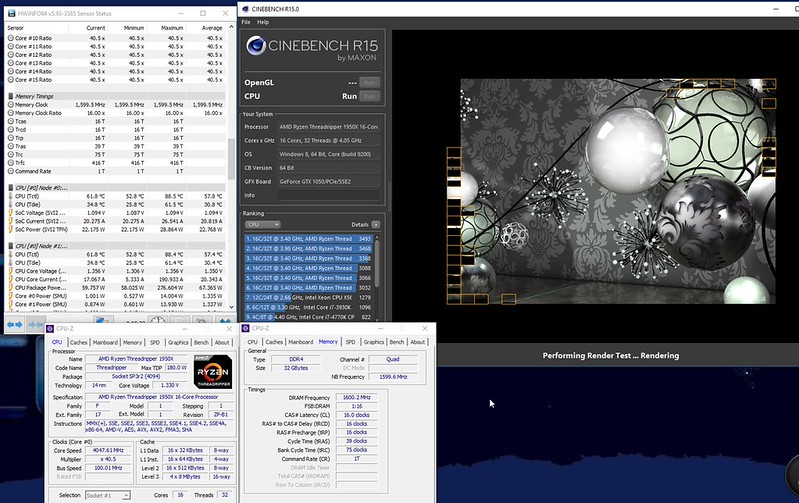This screenshot has width=799, height=503.
Task: Open the CPU ranking type dropdown
Action: click(263, 224)
